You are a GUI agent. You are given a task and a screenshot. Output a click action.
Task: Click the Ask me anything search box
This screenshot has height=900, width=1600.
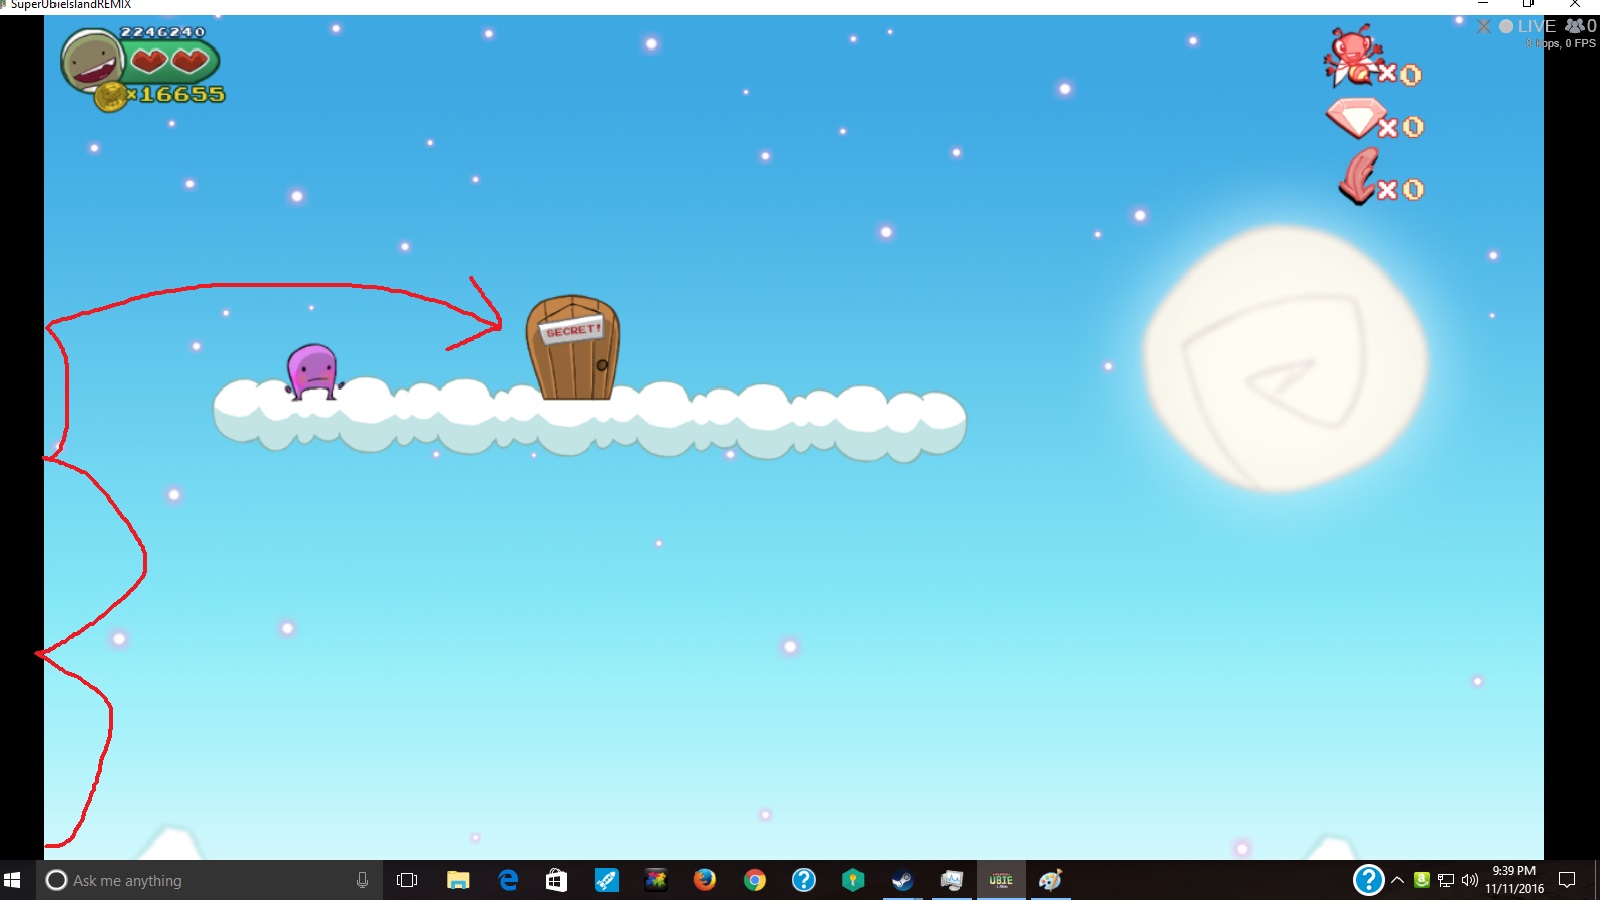210,880
